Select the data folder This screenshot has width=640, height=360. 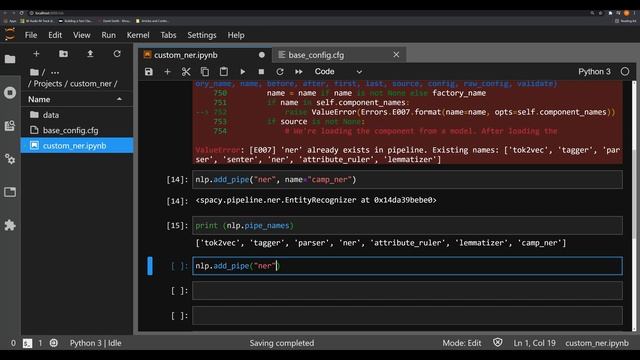click(x=77, y=115)
